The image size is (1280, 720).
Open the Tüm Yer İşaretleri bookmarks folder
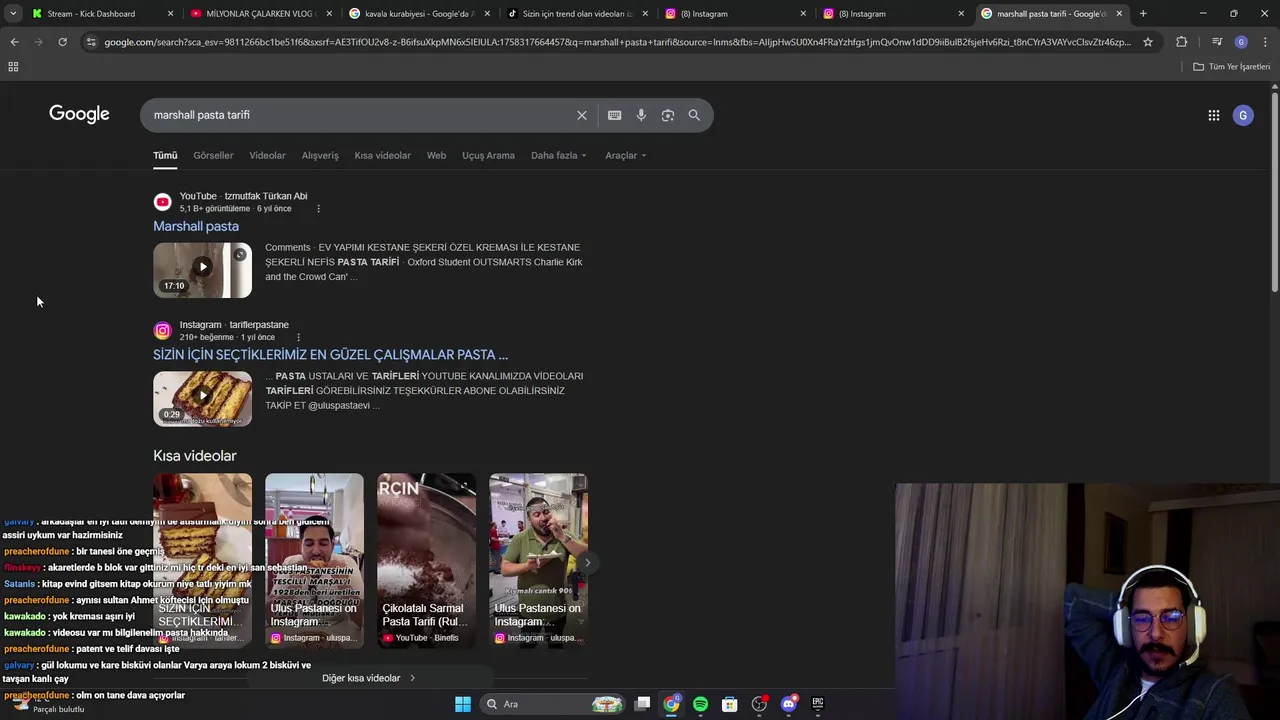1232,66
